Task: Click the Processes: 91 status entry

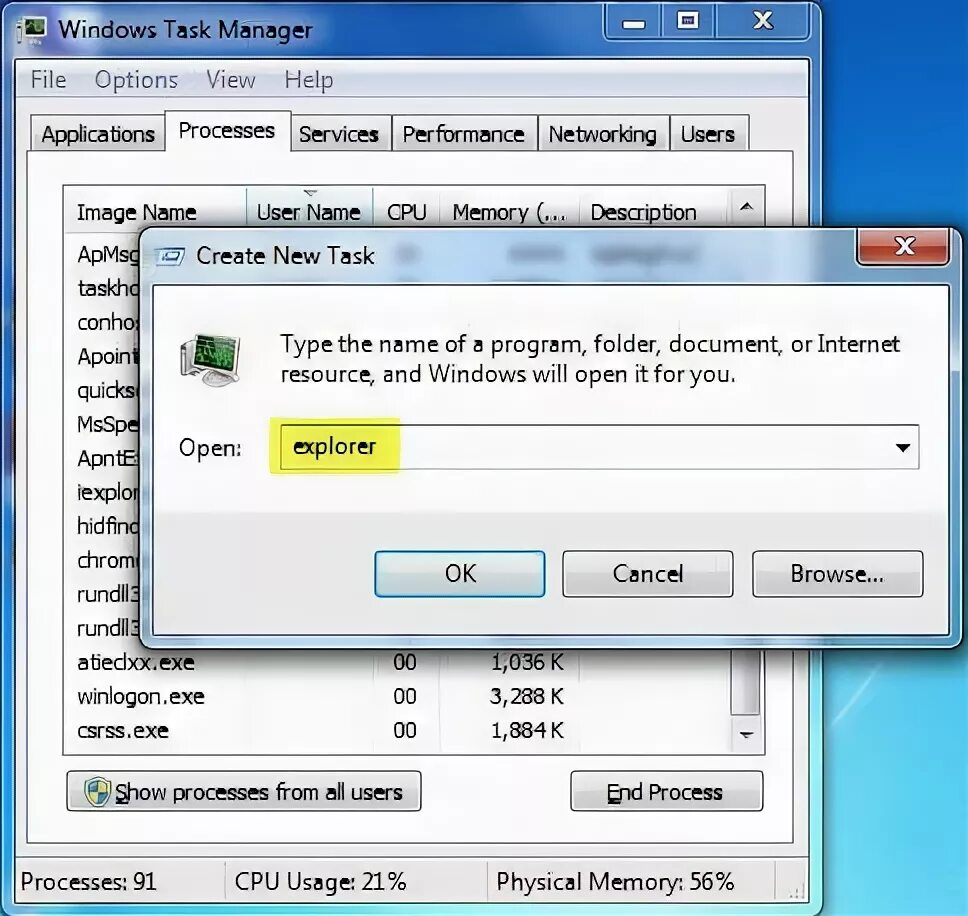Action: tap(88, 881)
